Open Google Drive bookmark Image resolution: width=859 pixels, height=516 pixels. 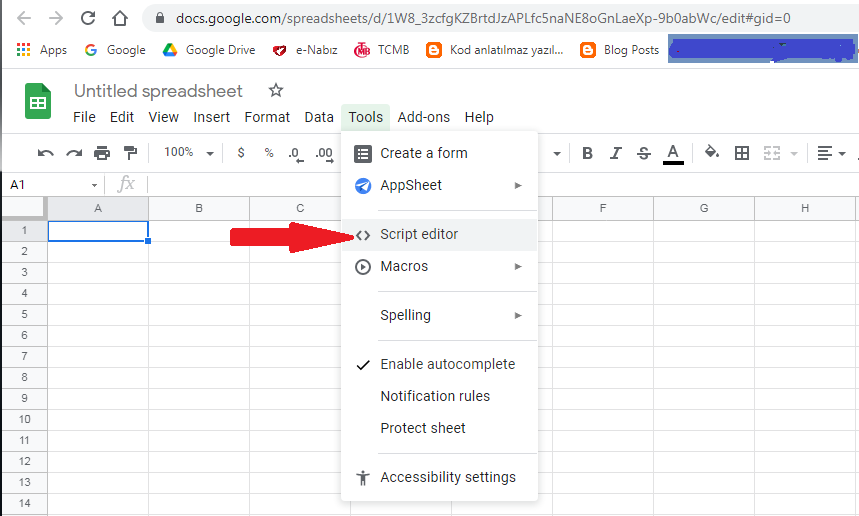tap(209, 49)
